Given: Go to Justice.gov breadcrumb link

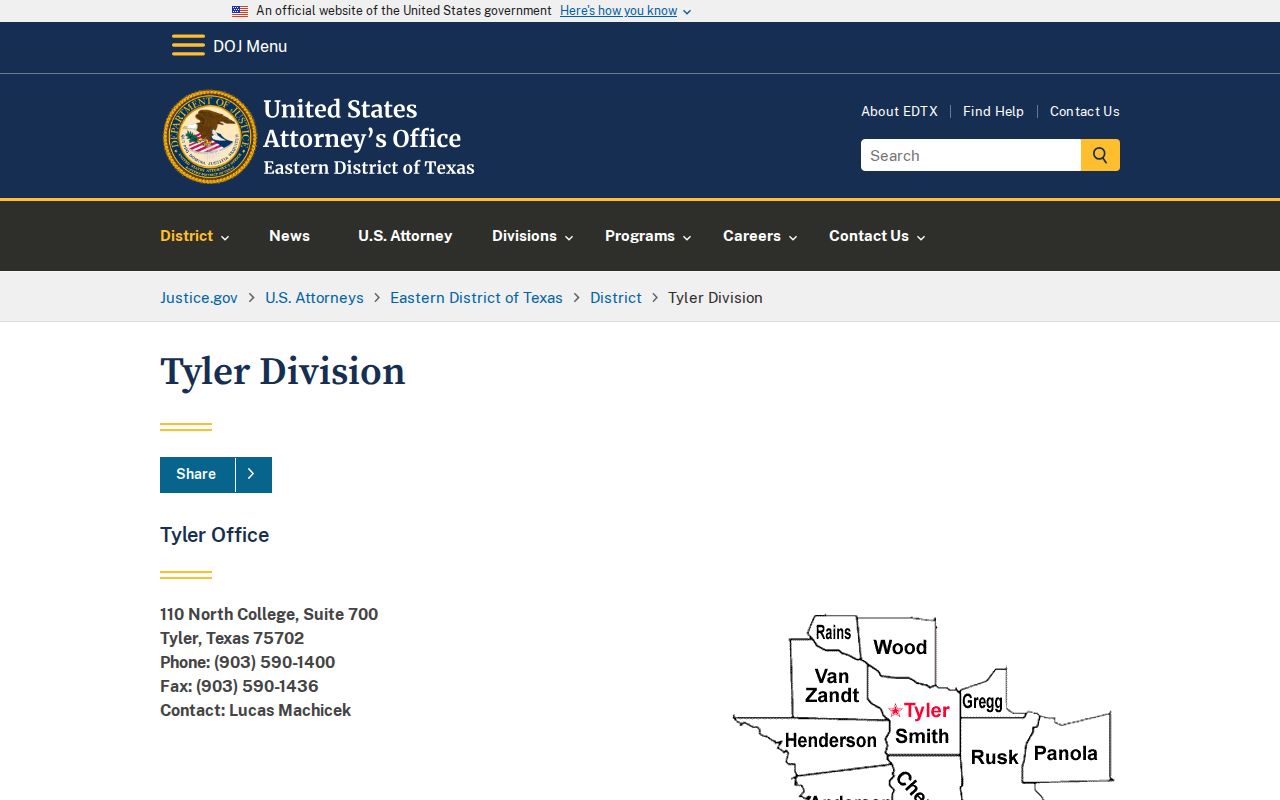Looking at the screenshot, I should [x=199, y=297].
